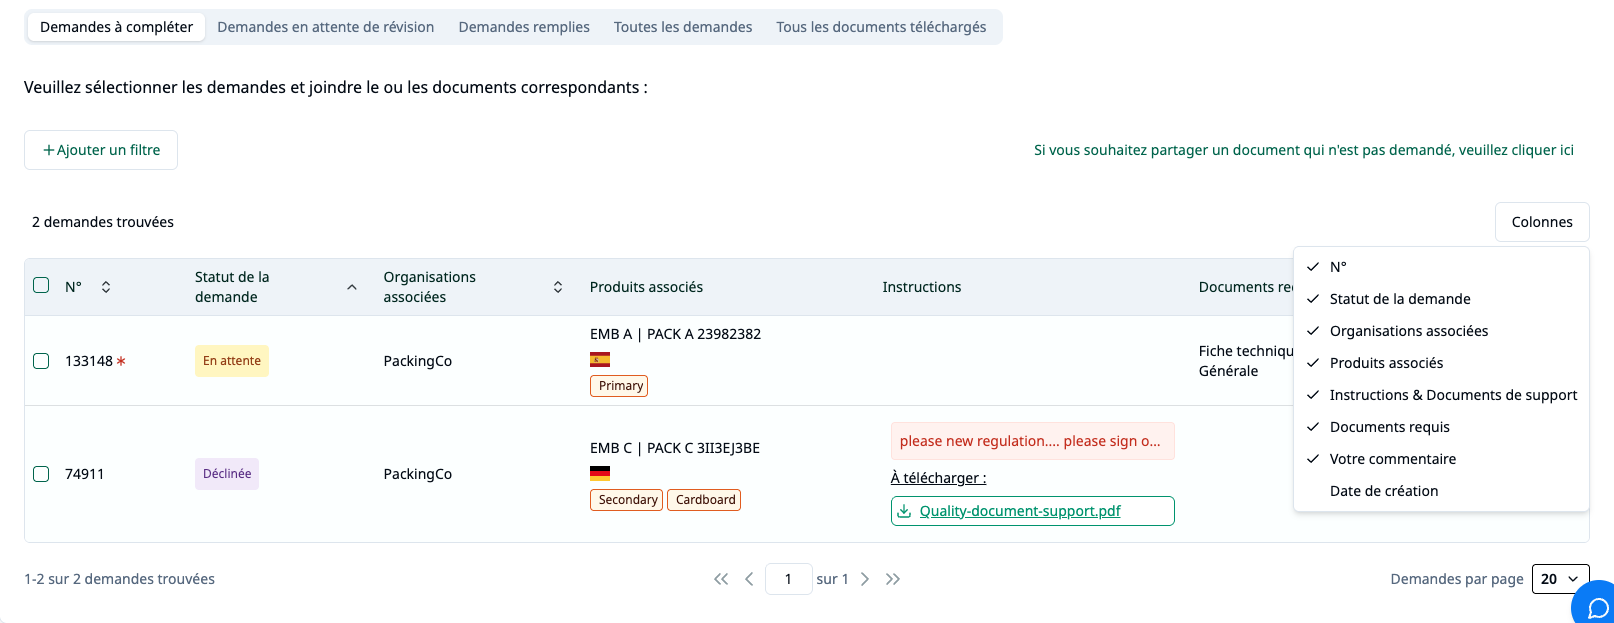1614x623 pixels.
Task: Check the box for request 133148
Action: click(41, 361)
